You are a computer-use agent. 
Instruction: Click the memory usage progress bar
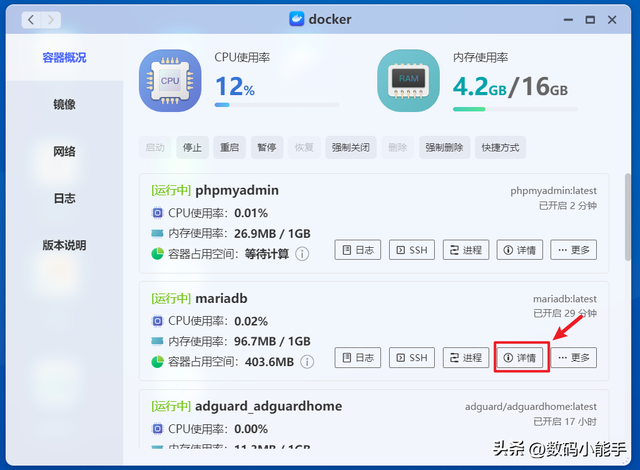515,109
